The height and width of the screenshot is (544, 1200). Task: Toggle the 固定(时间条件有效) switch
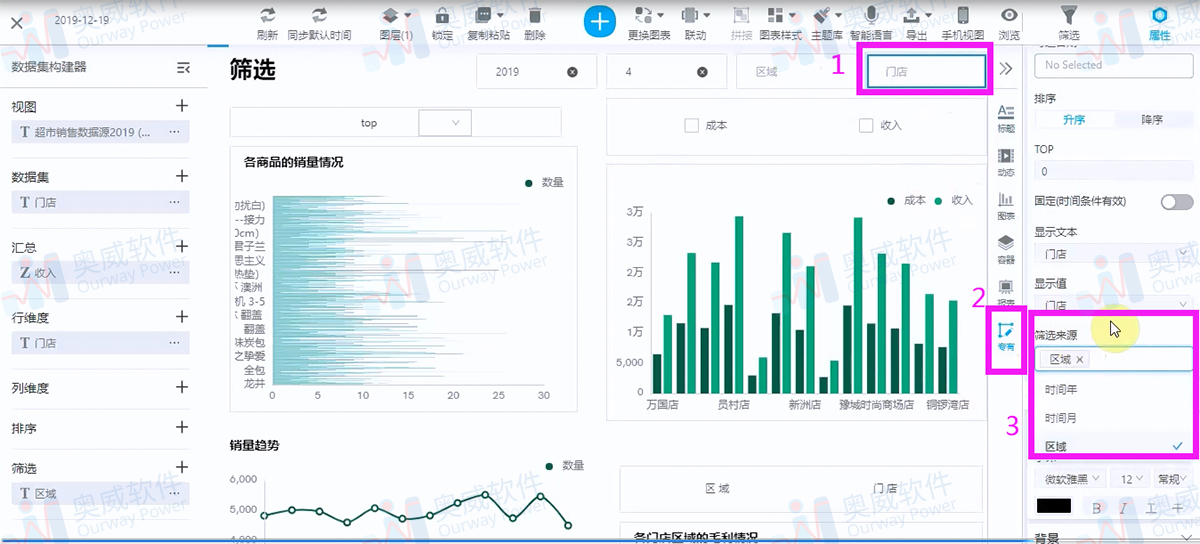tap(1176, 202)
